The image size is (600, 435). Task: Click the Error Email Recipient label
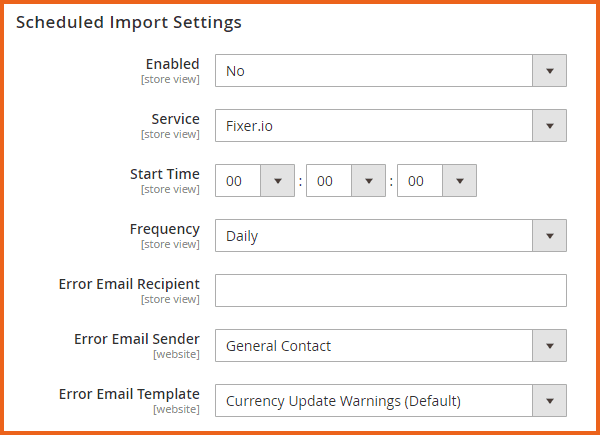(129, 284)
